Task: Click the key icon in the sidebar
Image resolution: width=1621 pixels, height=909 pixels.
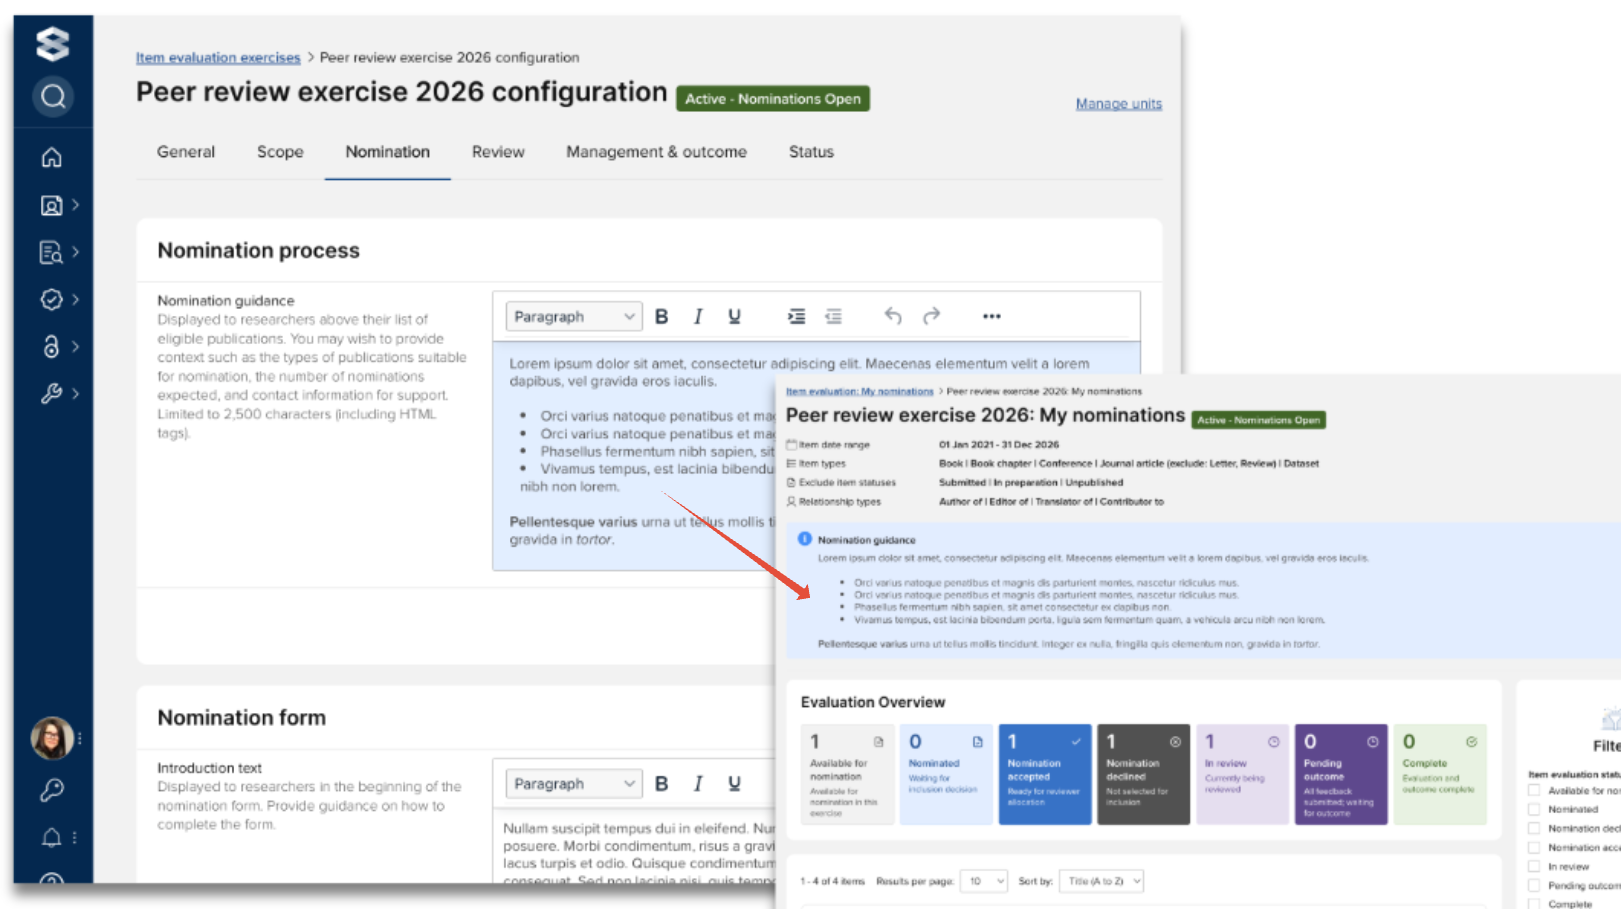Action: (51, 791)
